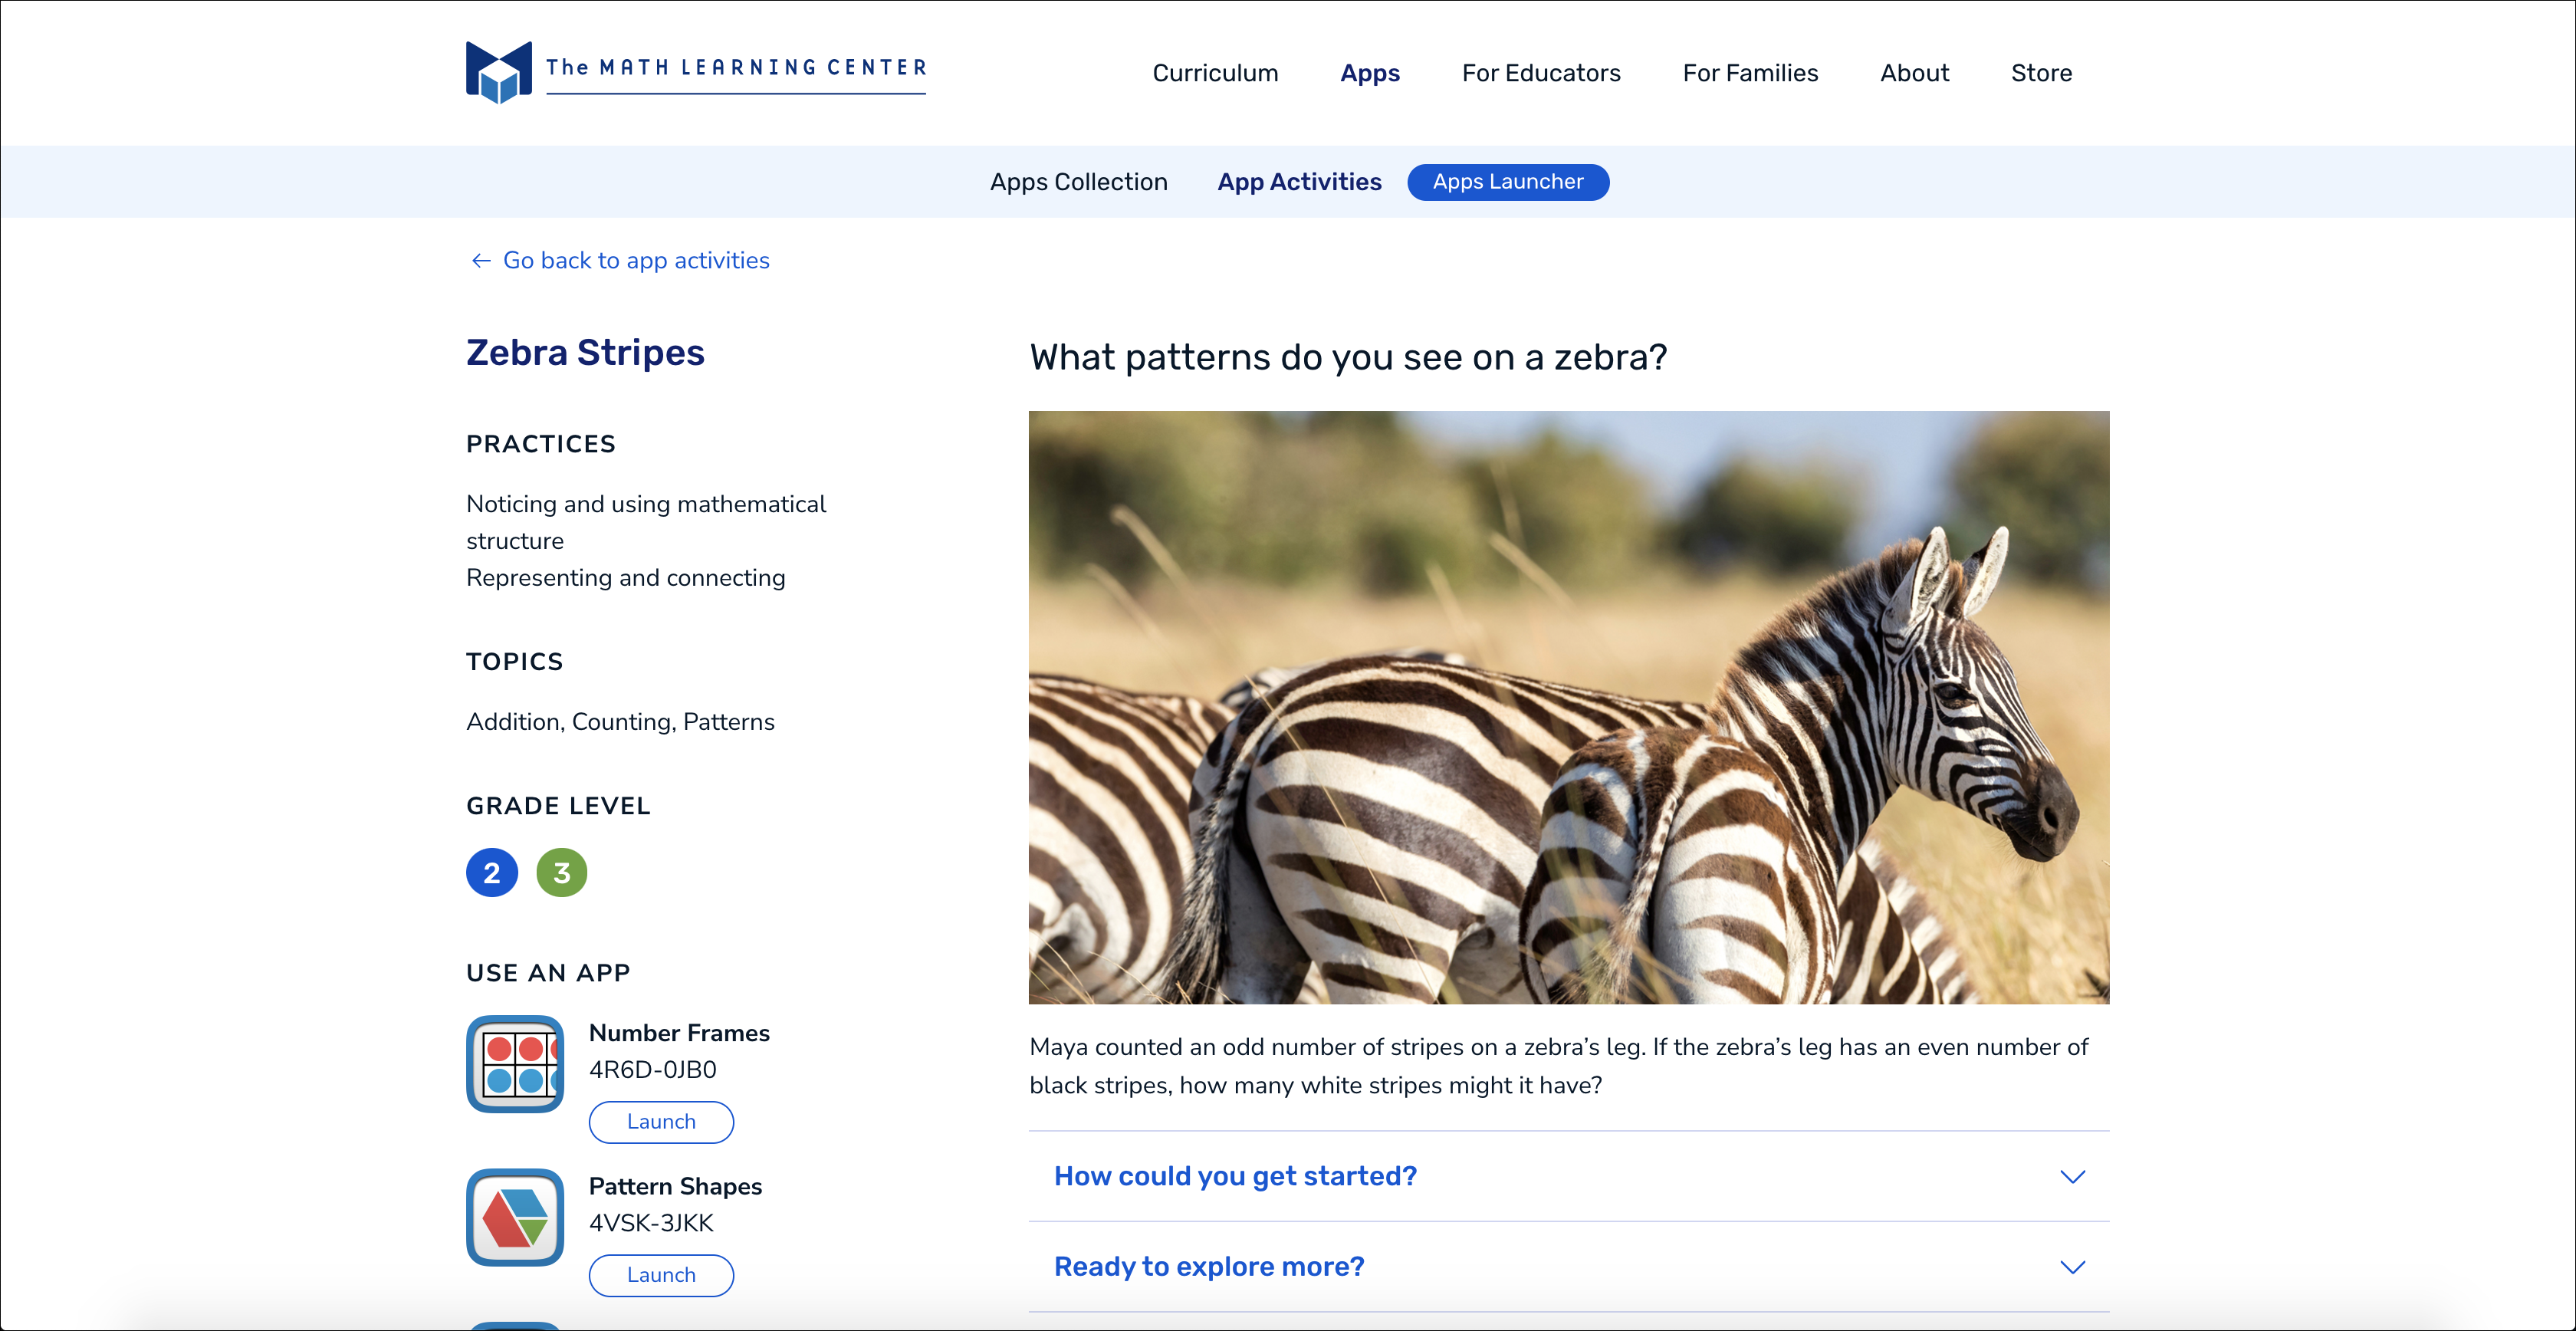The width and height of the screenshot is (2576, 1331).
Task: Expand the "How could you get started?" section
Action: (1568, 1176)
